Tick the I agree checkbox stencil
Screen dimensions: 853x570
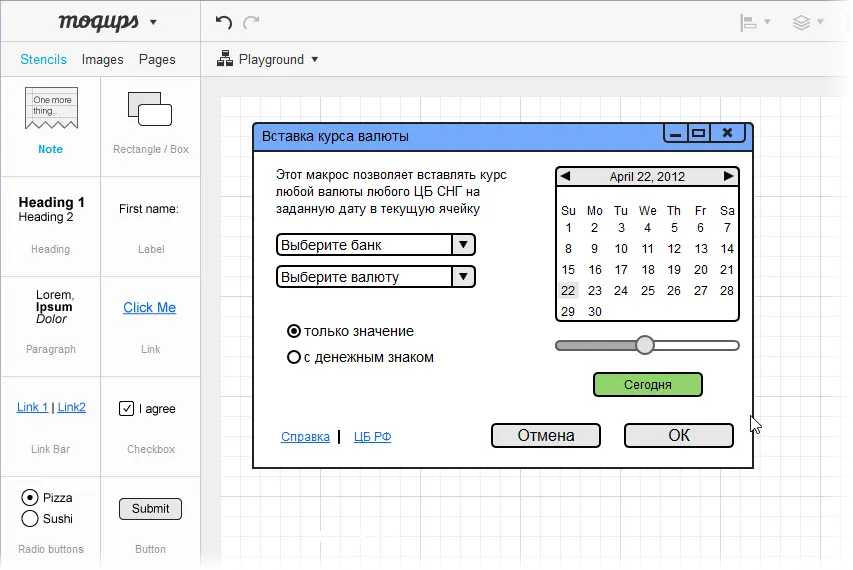[126, 408]
